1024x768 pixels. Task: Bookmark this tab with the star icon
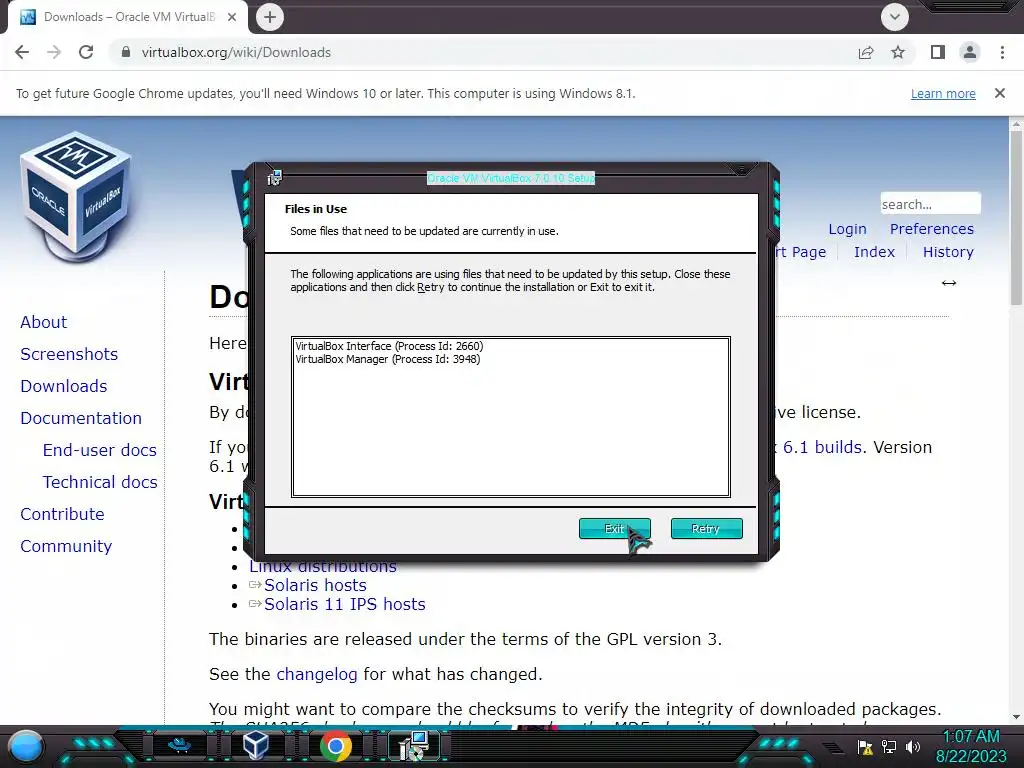tap(898, 52)
